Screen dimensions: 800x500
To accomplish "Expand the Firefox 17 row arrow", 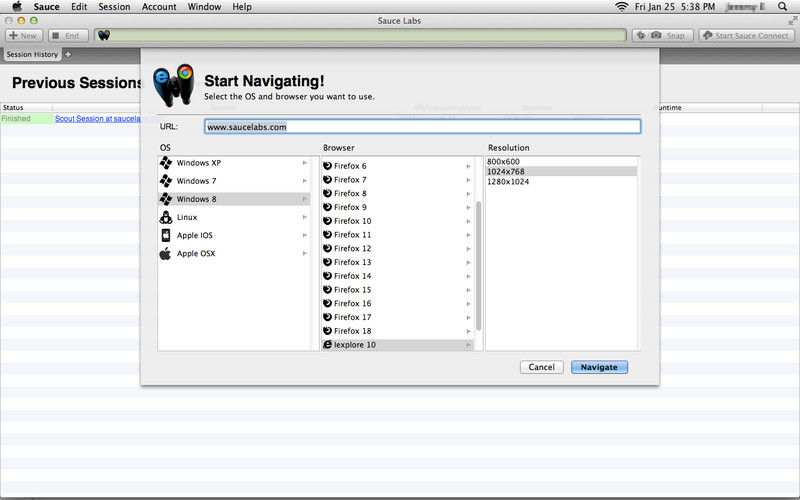I will [468, 317].
